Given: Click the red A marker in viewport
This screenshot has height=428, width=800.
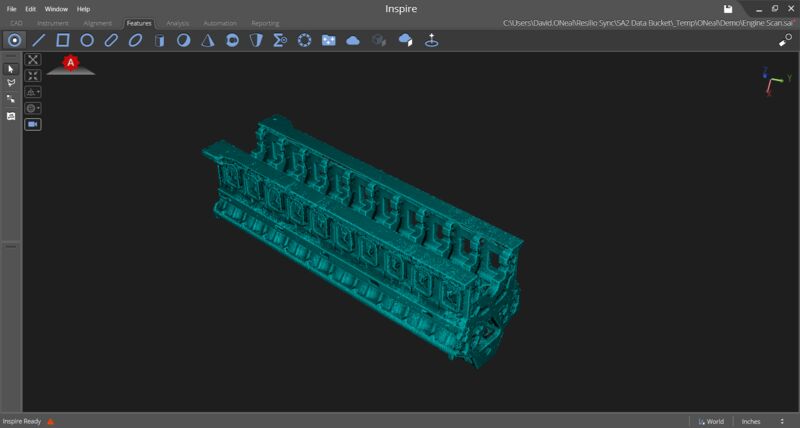Looking at the screenshot, I should [70, 63].
